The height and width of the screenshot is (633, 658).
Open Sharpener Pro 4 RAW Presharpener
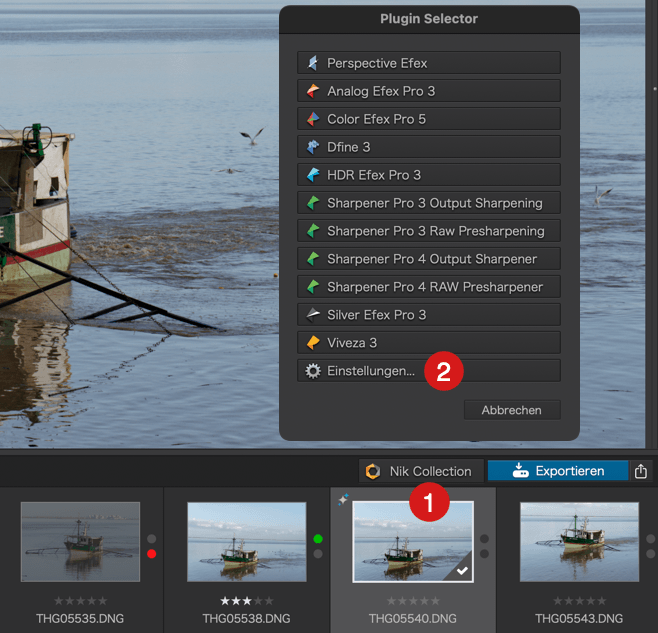pos(429,287)
